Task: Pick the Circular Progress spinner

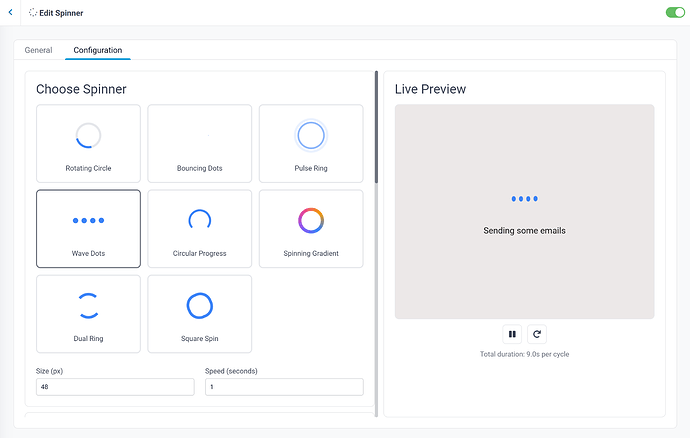Action: click(x=199, y=228)
